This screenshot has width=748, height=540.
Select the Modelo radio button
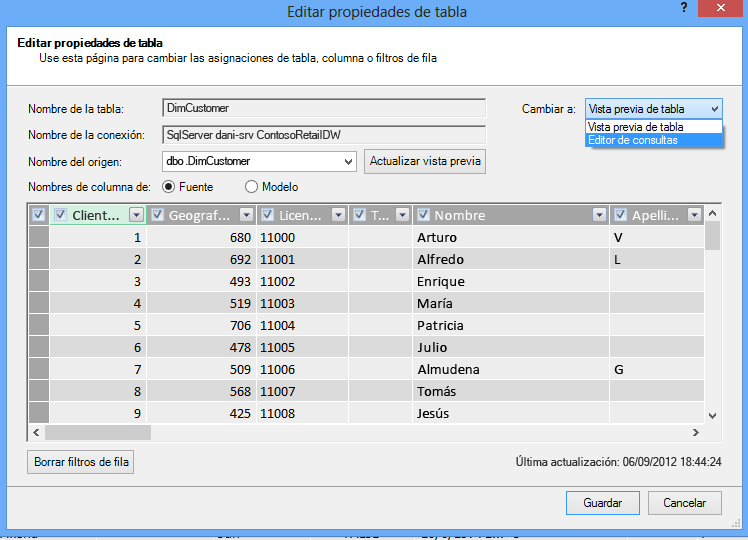[x=251, y=187]
